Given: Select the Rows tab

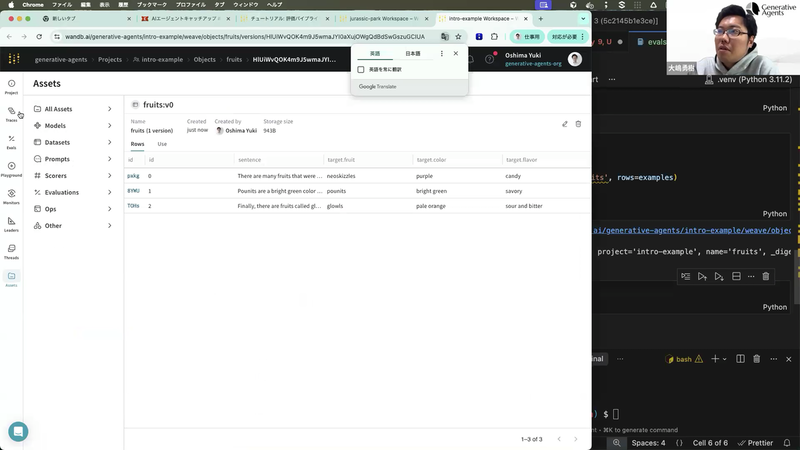Looking at the screenshot, I should coord(137,144).
